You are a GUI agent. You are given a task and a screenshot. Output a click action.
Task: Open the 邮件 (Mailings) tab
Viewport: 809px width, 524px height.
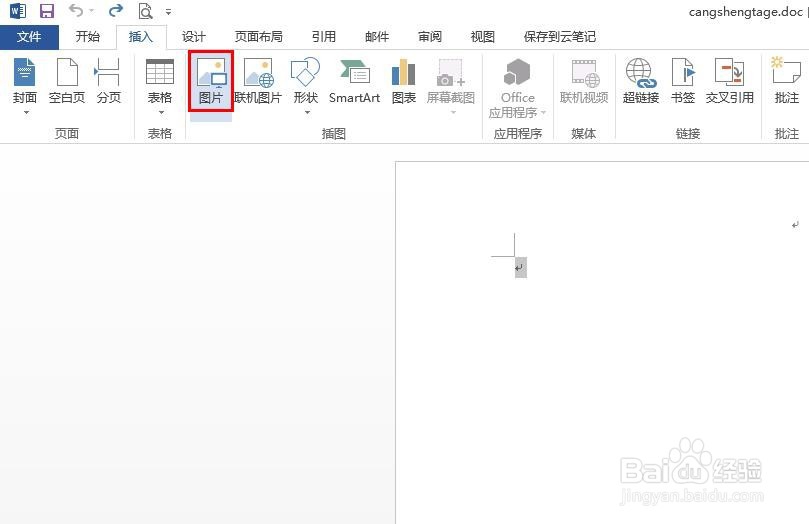pyautogui.click(x=377, y=37)
